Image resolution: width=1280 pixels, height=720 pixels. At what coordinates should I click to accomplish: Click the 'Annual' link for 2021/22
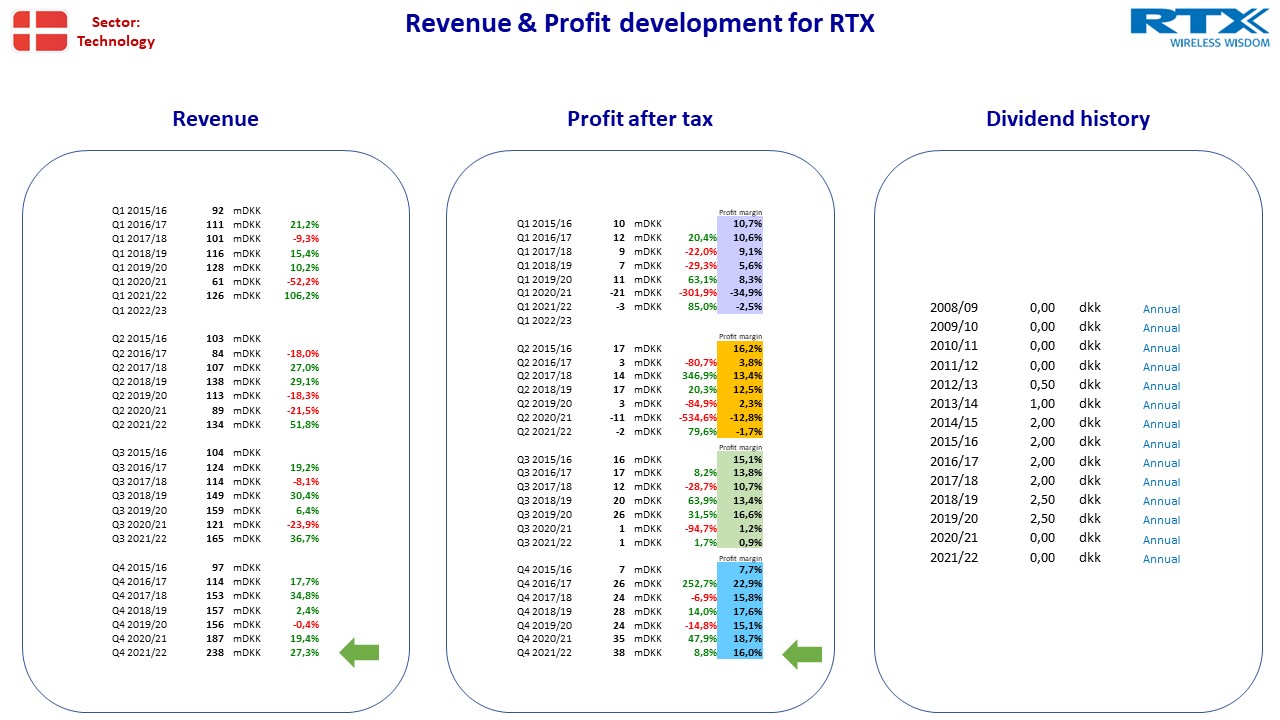(1161, 559)
